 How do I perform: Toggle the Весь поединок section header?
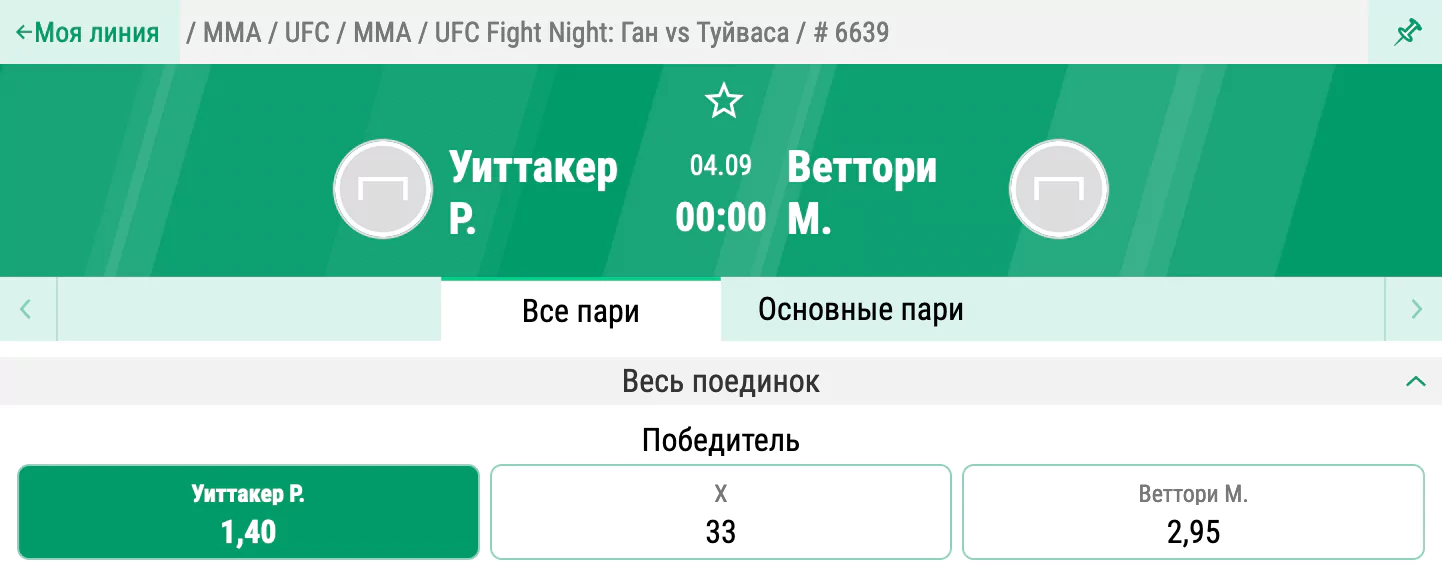(721, 381)
